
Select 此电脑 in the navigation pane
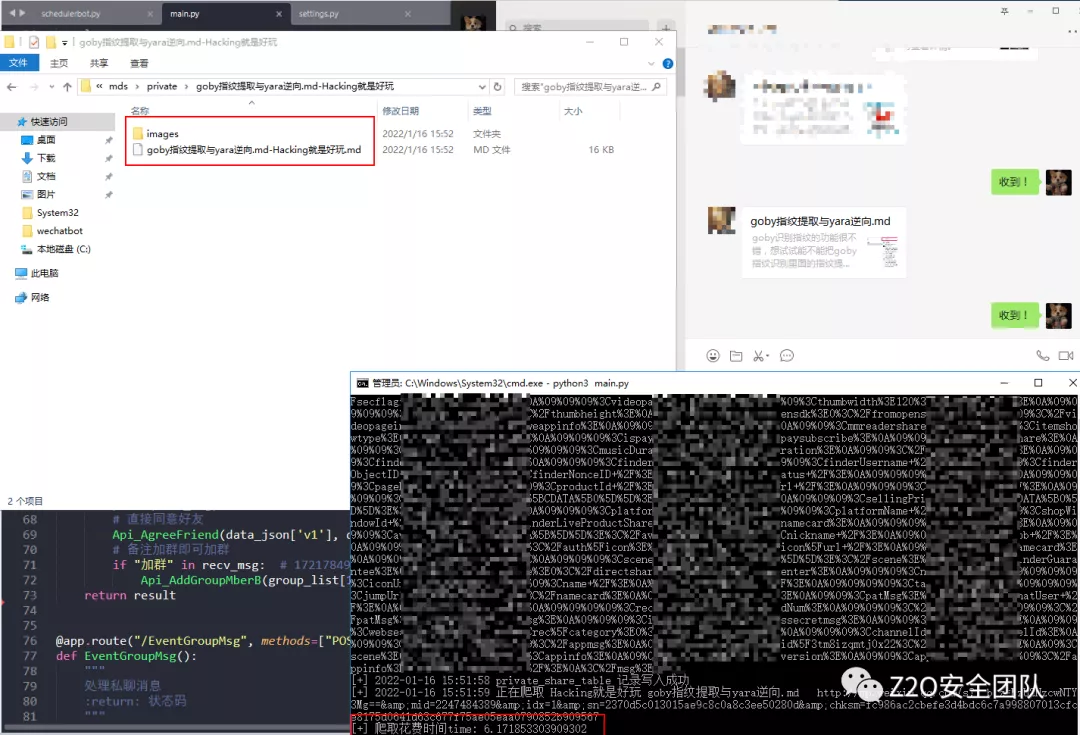[45, 273]
